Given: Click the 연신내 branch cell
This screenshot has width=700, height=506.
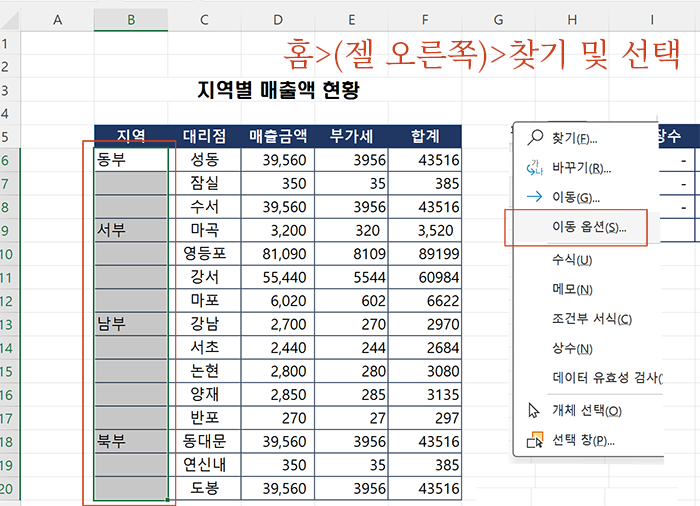Looking at the screenshot, I should click(x=204, y=465).
